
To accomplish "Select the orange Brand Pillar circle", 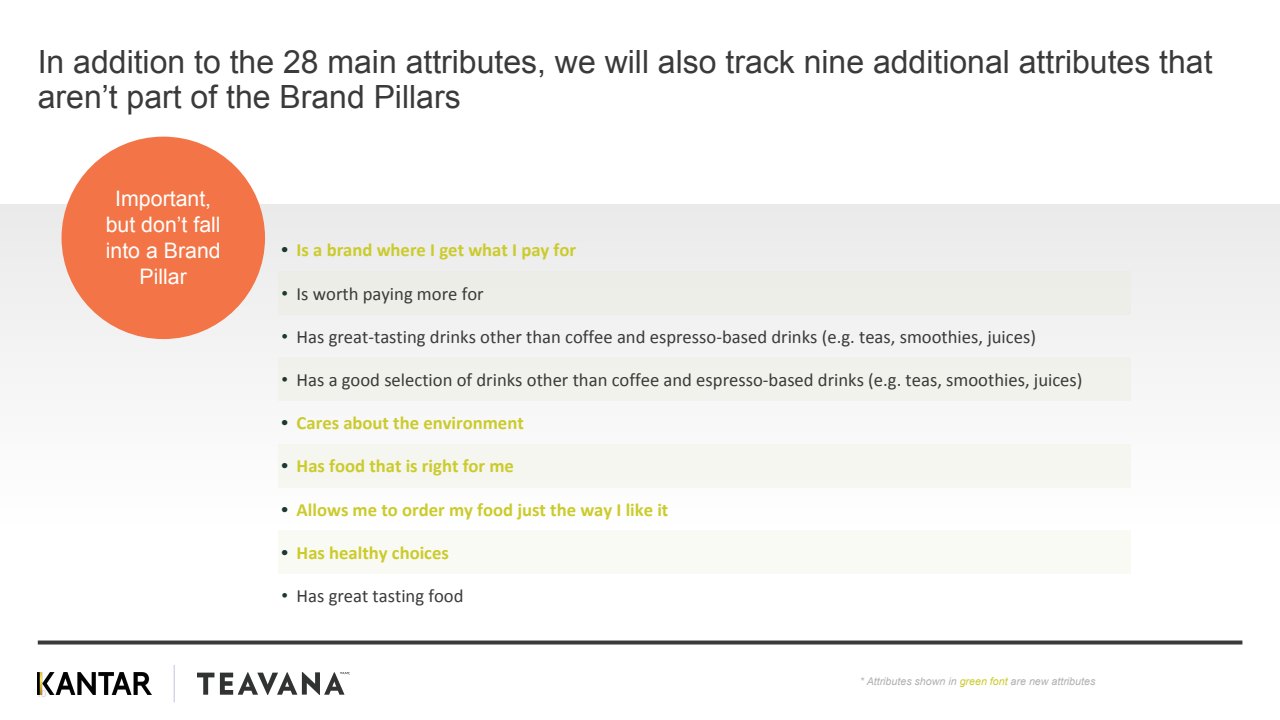I will tap(163, 238).
